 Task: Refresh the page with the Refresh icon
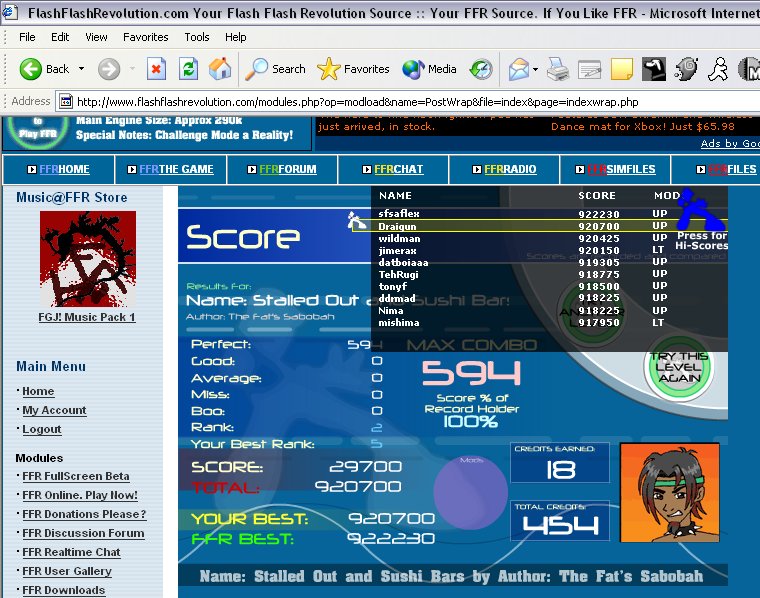[x=188, y=69]
